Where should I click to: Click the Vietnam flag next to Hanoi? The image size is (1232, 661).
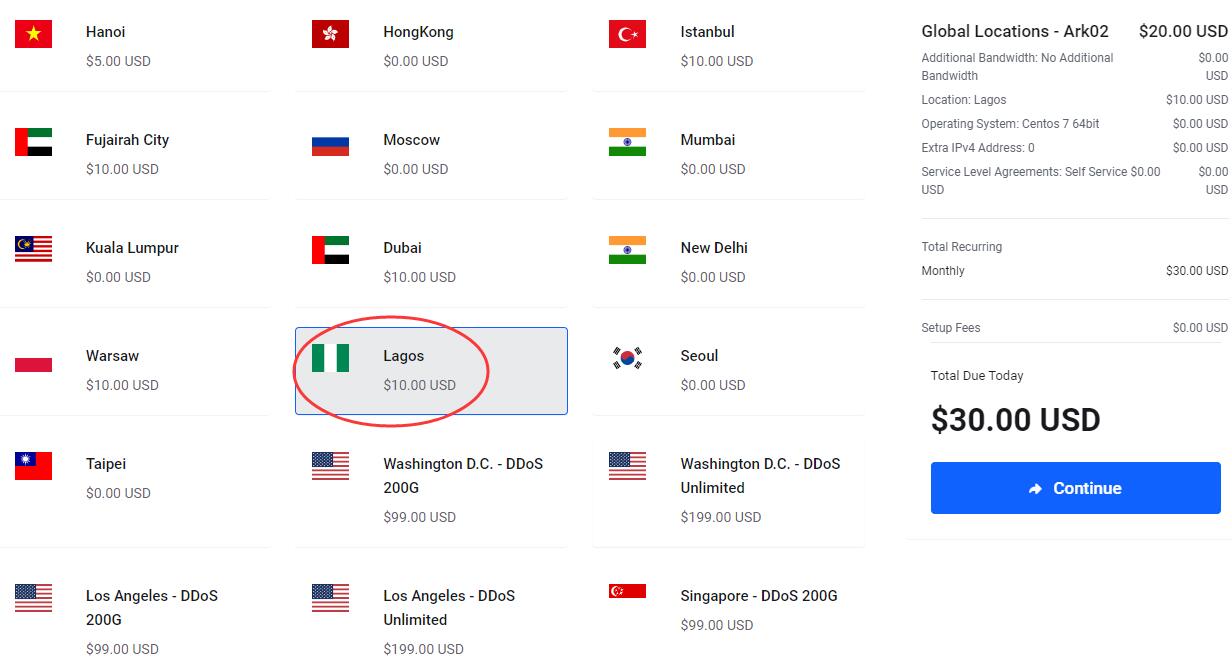coord(33,34)
